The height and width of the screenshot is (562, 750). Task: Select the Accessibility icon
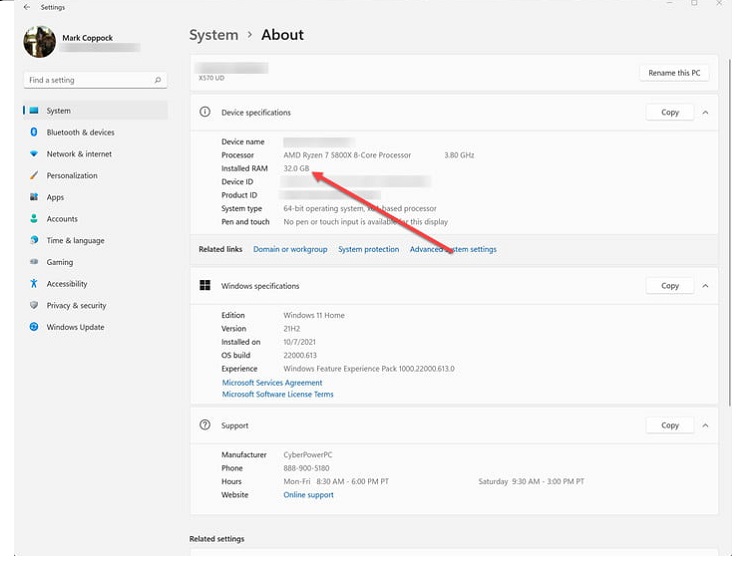pos(34,284)
